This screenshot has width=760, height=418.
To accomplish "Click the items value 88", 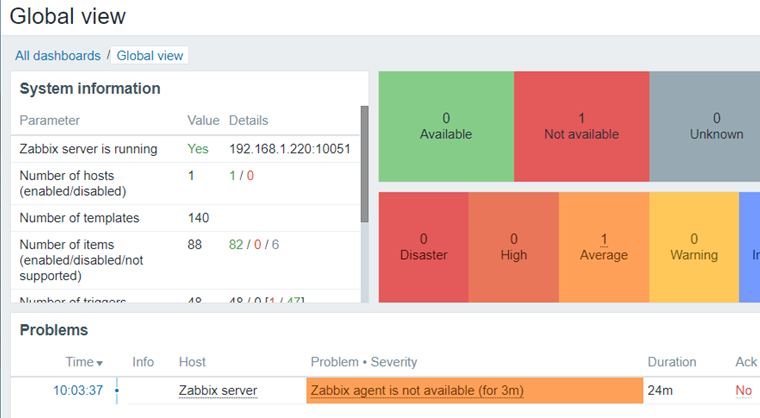I will coord(194,244).
